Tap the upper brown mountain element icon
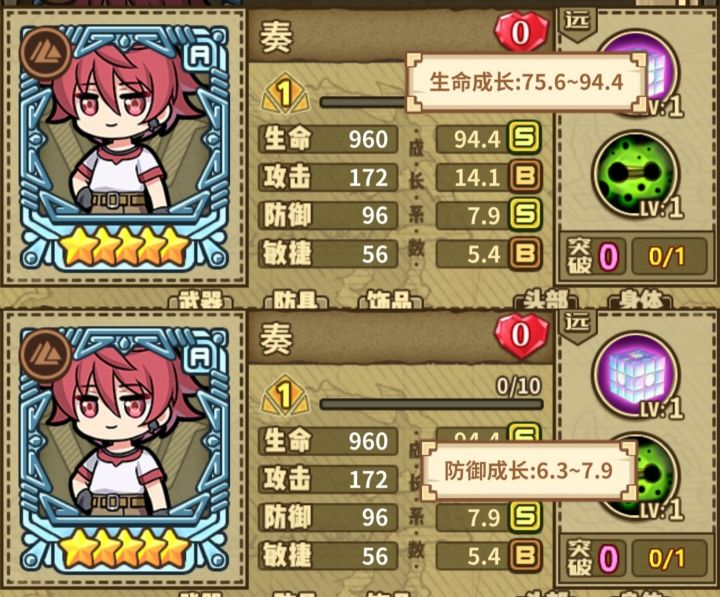Image resolution: width=720 pixels, height=597 pixels. click(x=45, y=54)
